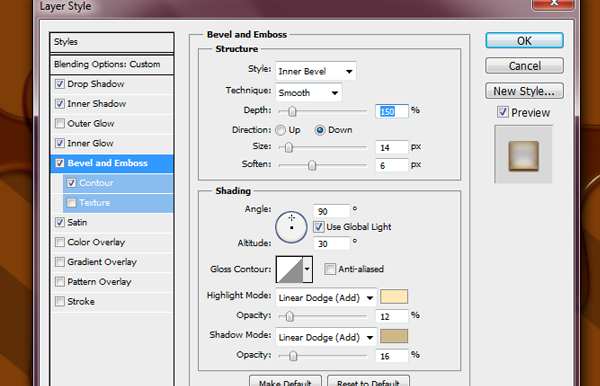600x386 pixels.
Task: Enable the Stroke checkbox
Action: tap(60, 301)
